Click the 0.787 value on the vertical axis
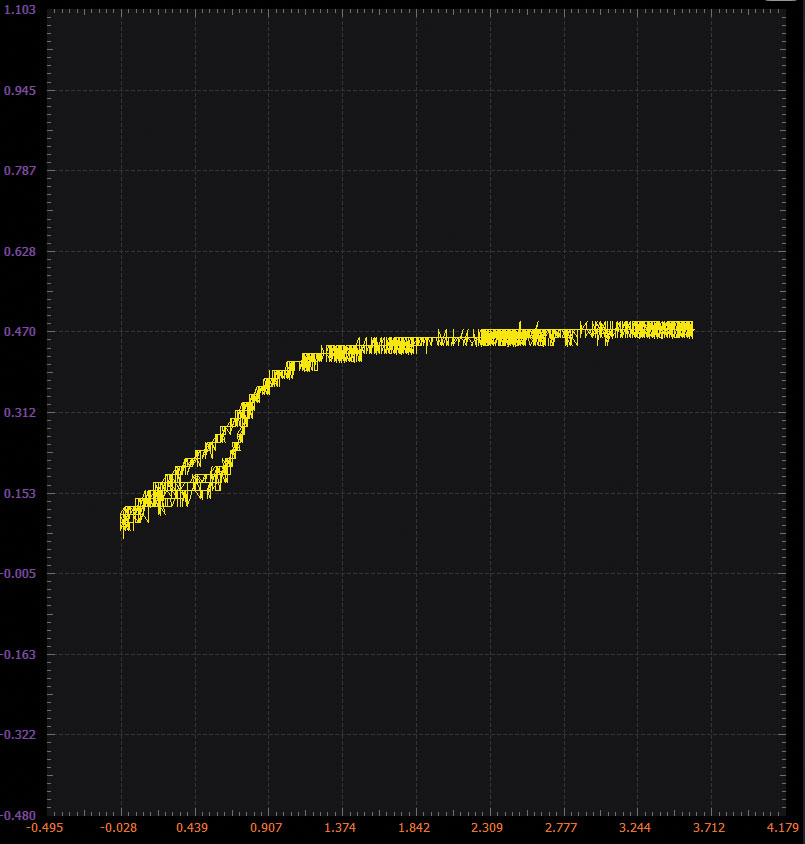Screen dimensions: 805x844 click(20, 171)
